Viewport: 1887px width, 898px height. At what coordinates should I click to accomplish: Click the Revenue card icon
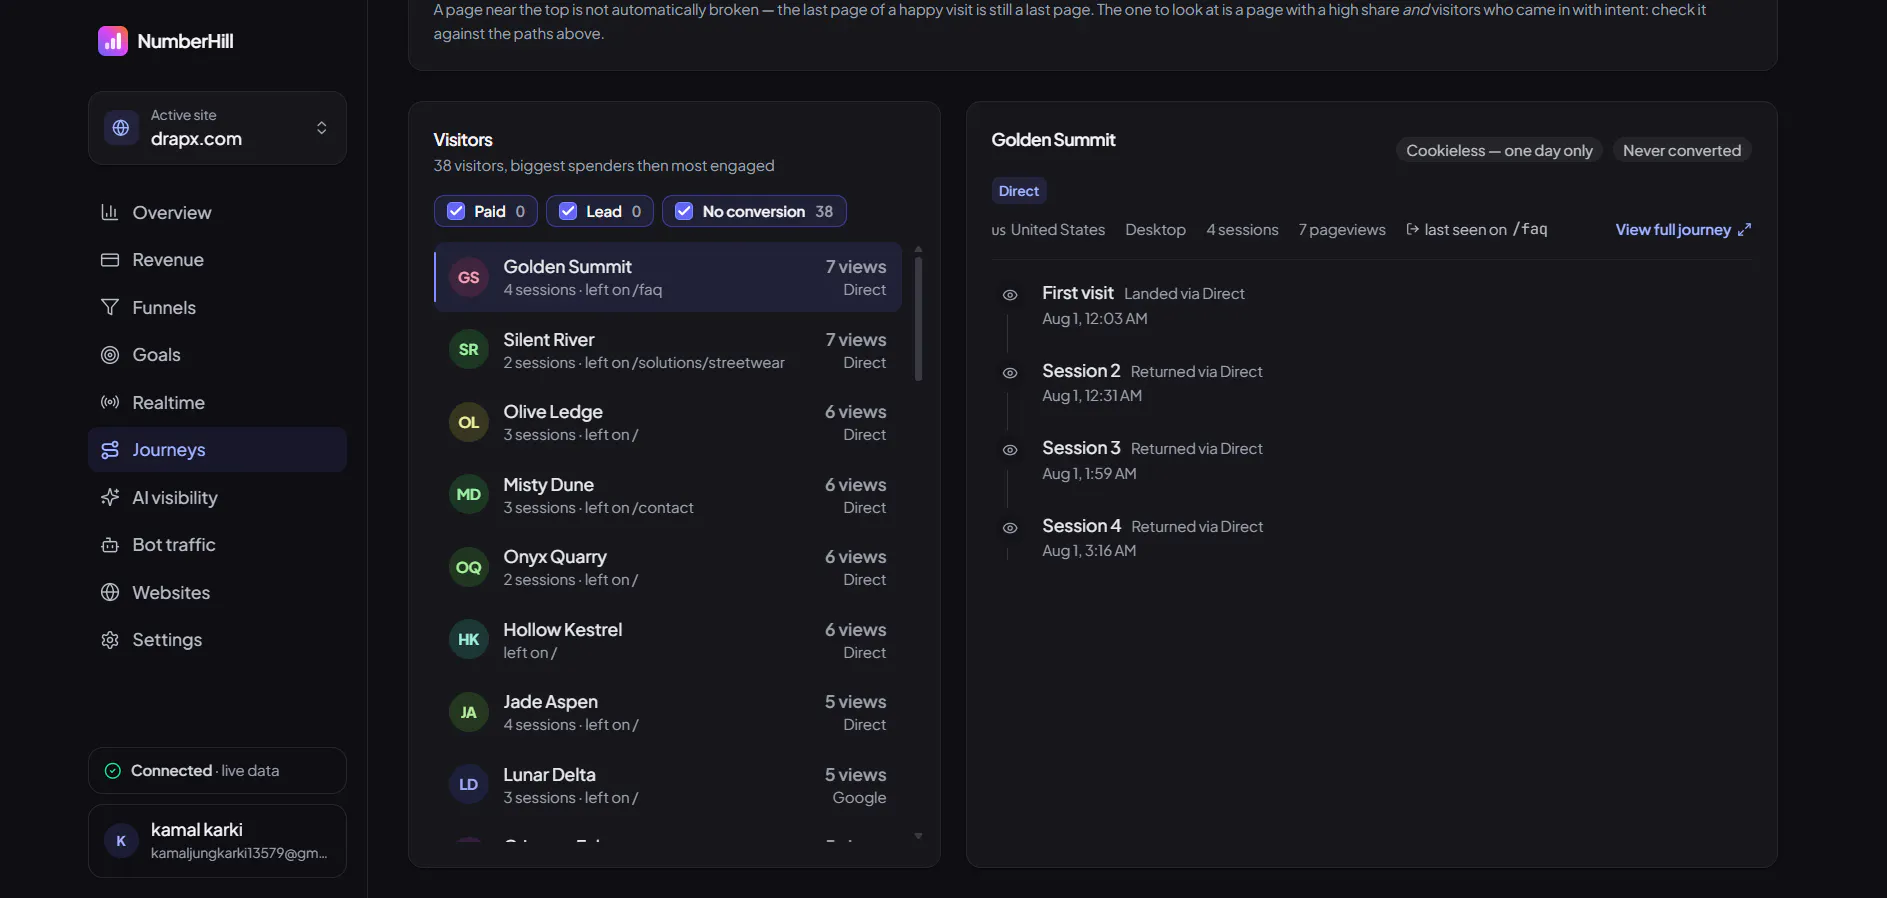pyautogui.click(x=110, y=260)
